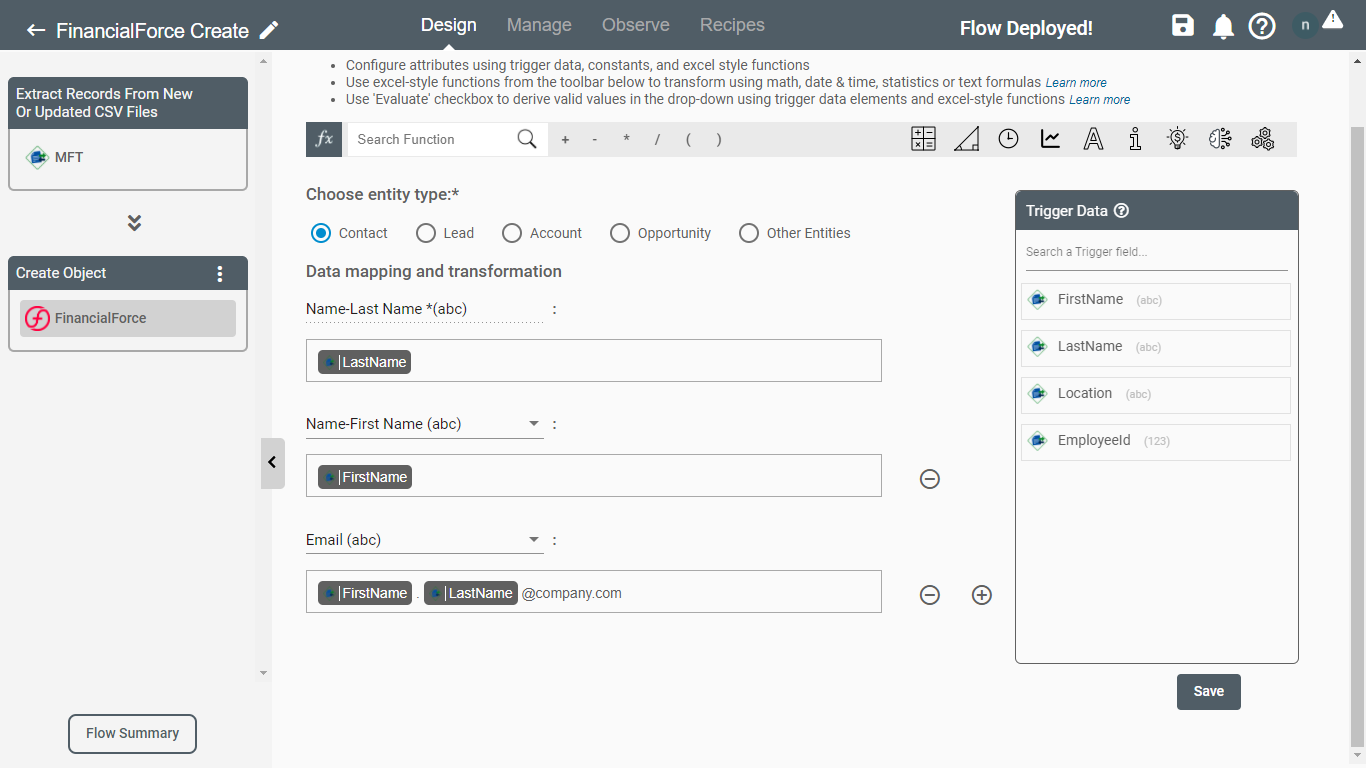1366x768 pixels.
Task: Click the double chevron between flow steps
Action: [x=134, y=222]
